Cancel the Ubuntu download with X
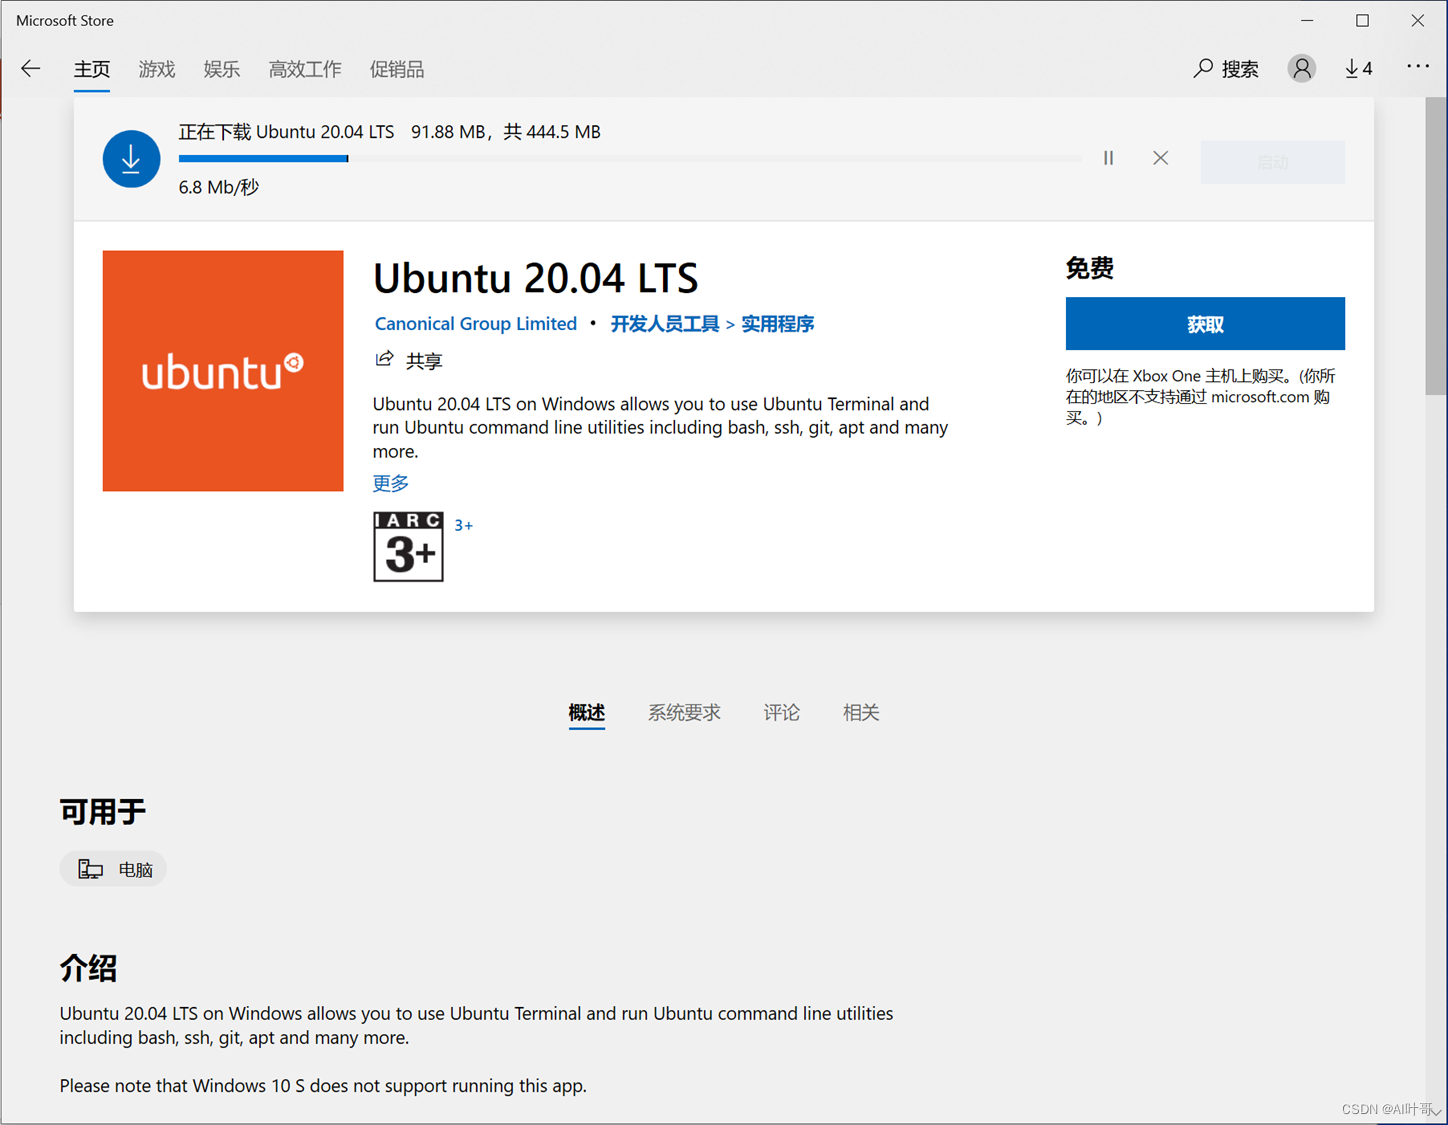This screenshot has height=1125, width=1448. coord(1160,158)
